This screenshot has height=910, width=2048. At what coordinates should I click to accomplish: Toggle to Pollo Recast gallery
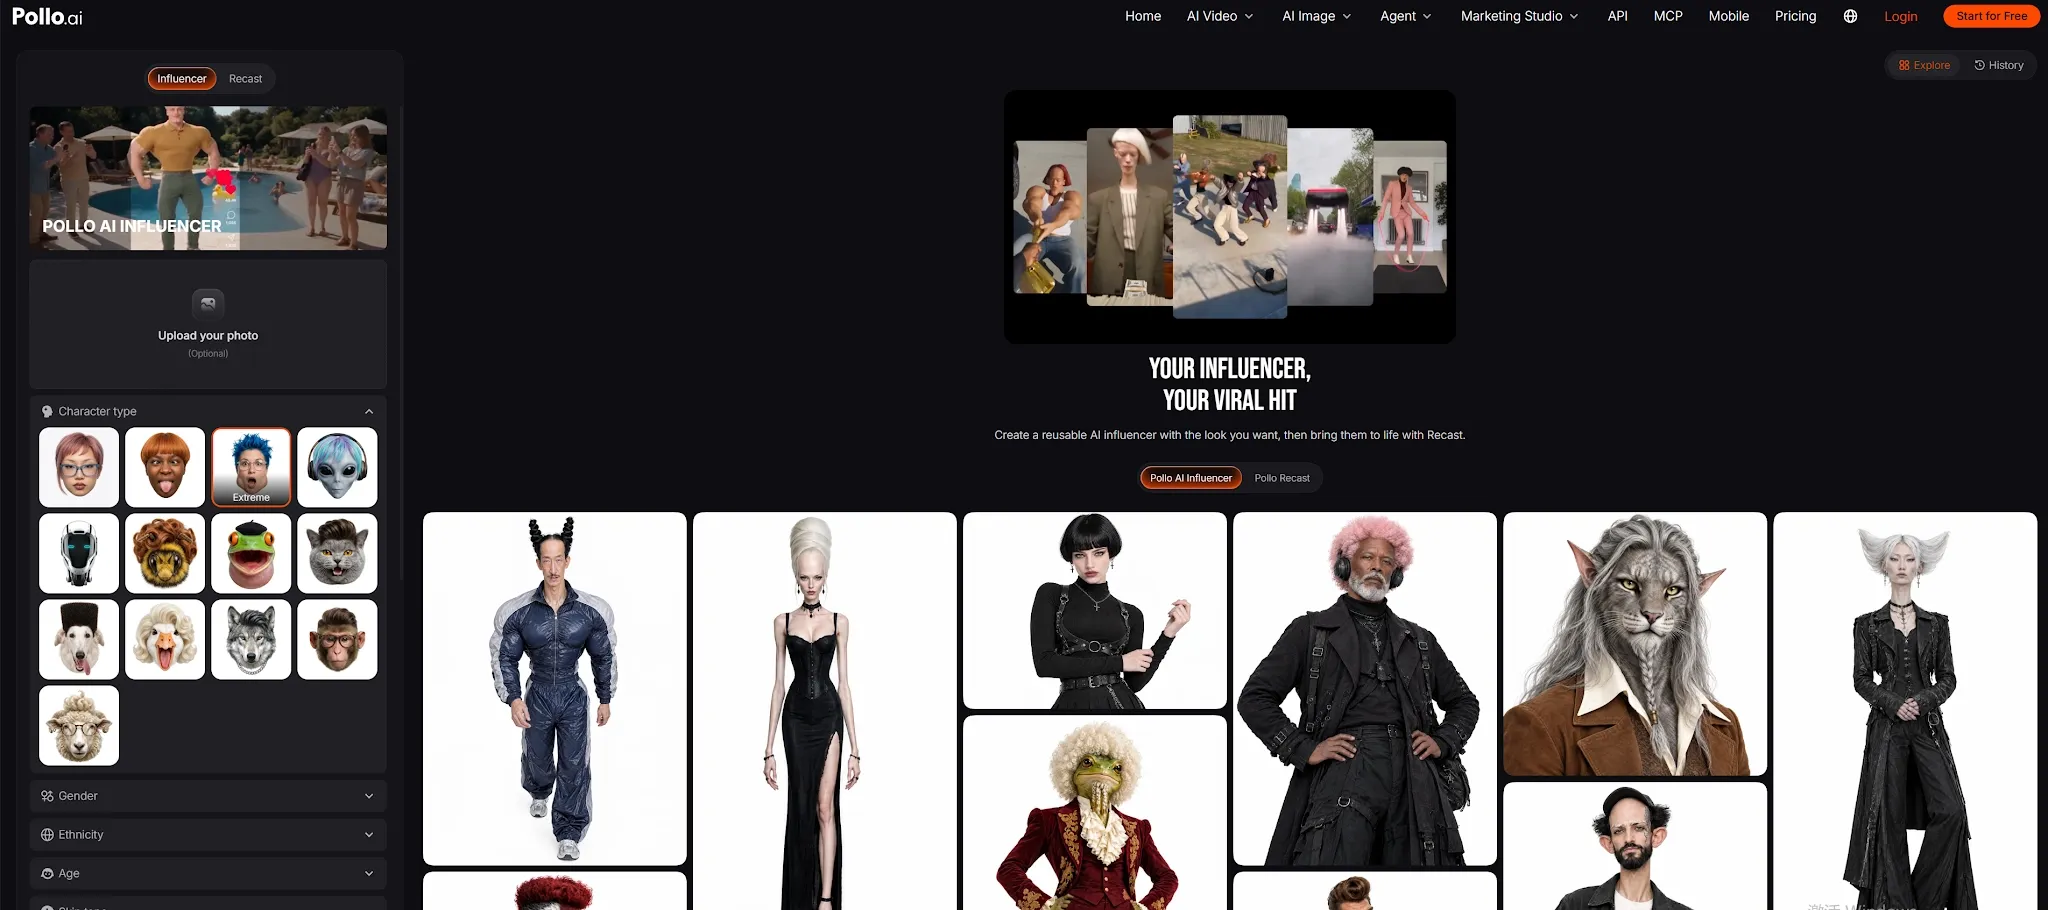click(x=1282, y=478)
